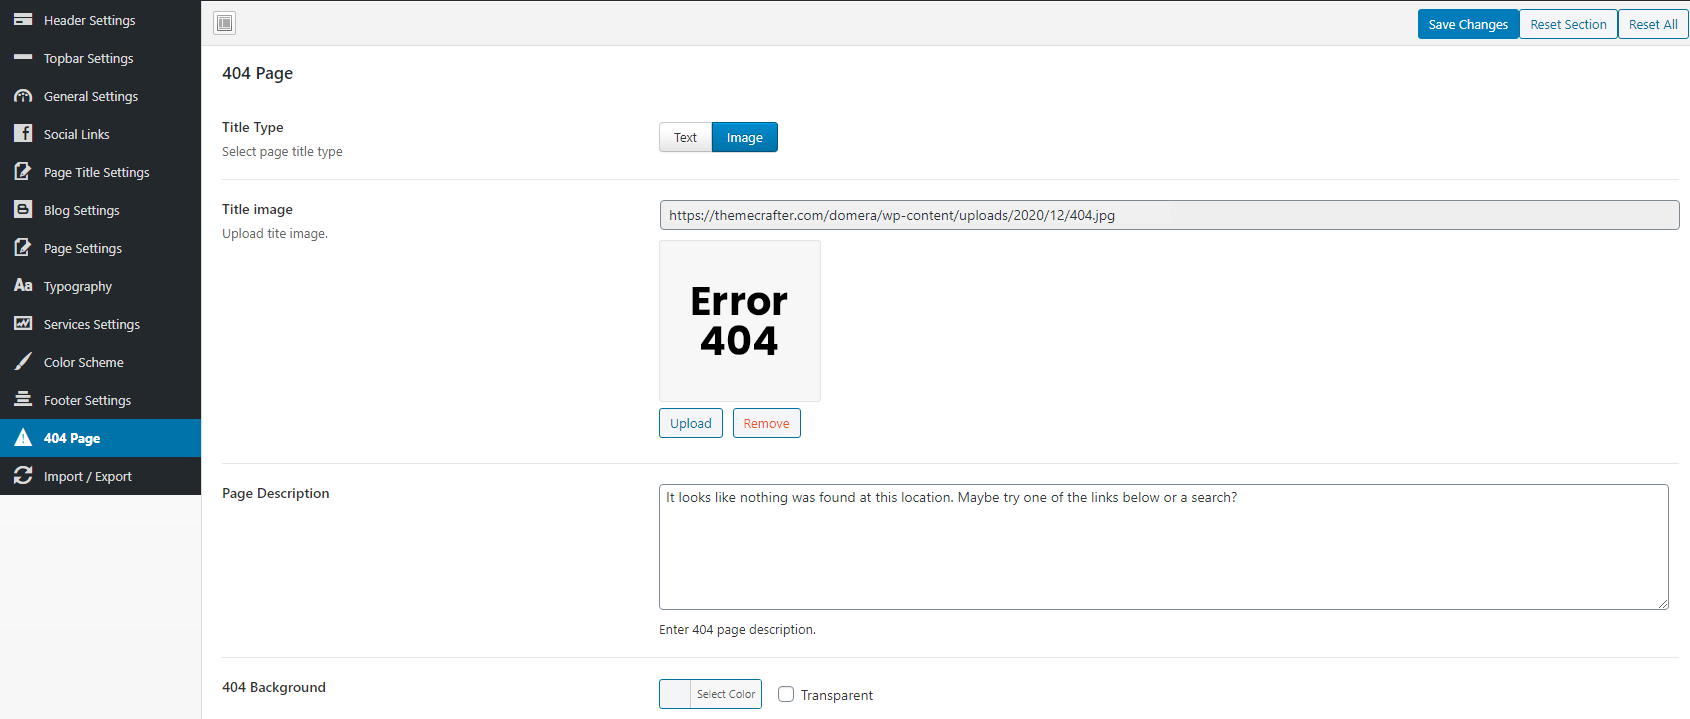Click the Social Links Facebook icon
The image size is (1690, 719).
(x=23, y=134)
